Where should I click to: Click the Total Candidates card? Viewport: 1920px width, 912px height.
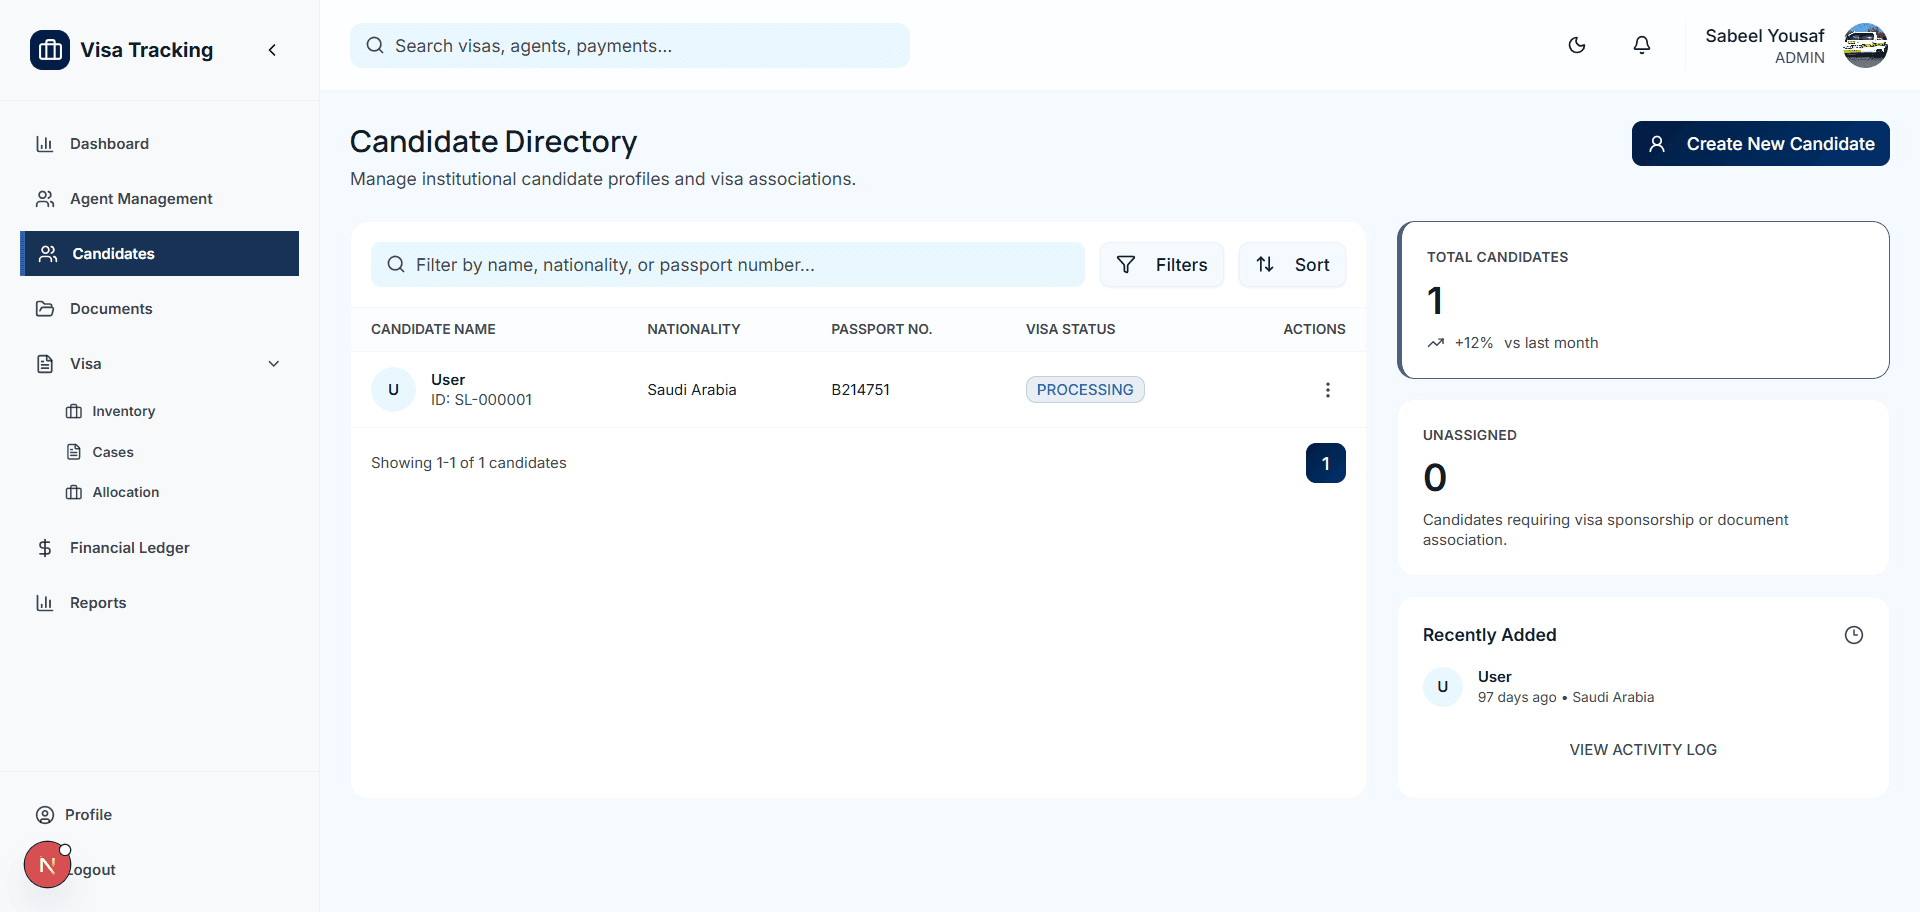(x=1643, y=300)
